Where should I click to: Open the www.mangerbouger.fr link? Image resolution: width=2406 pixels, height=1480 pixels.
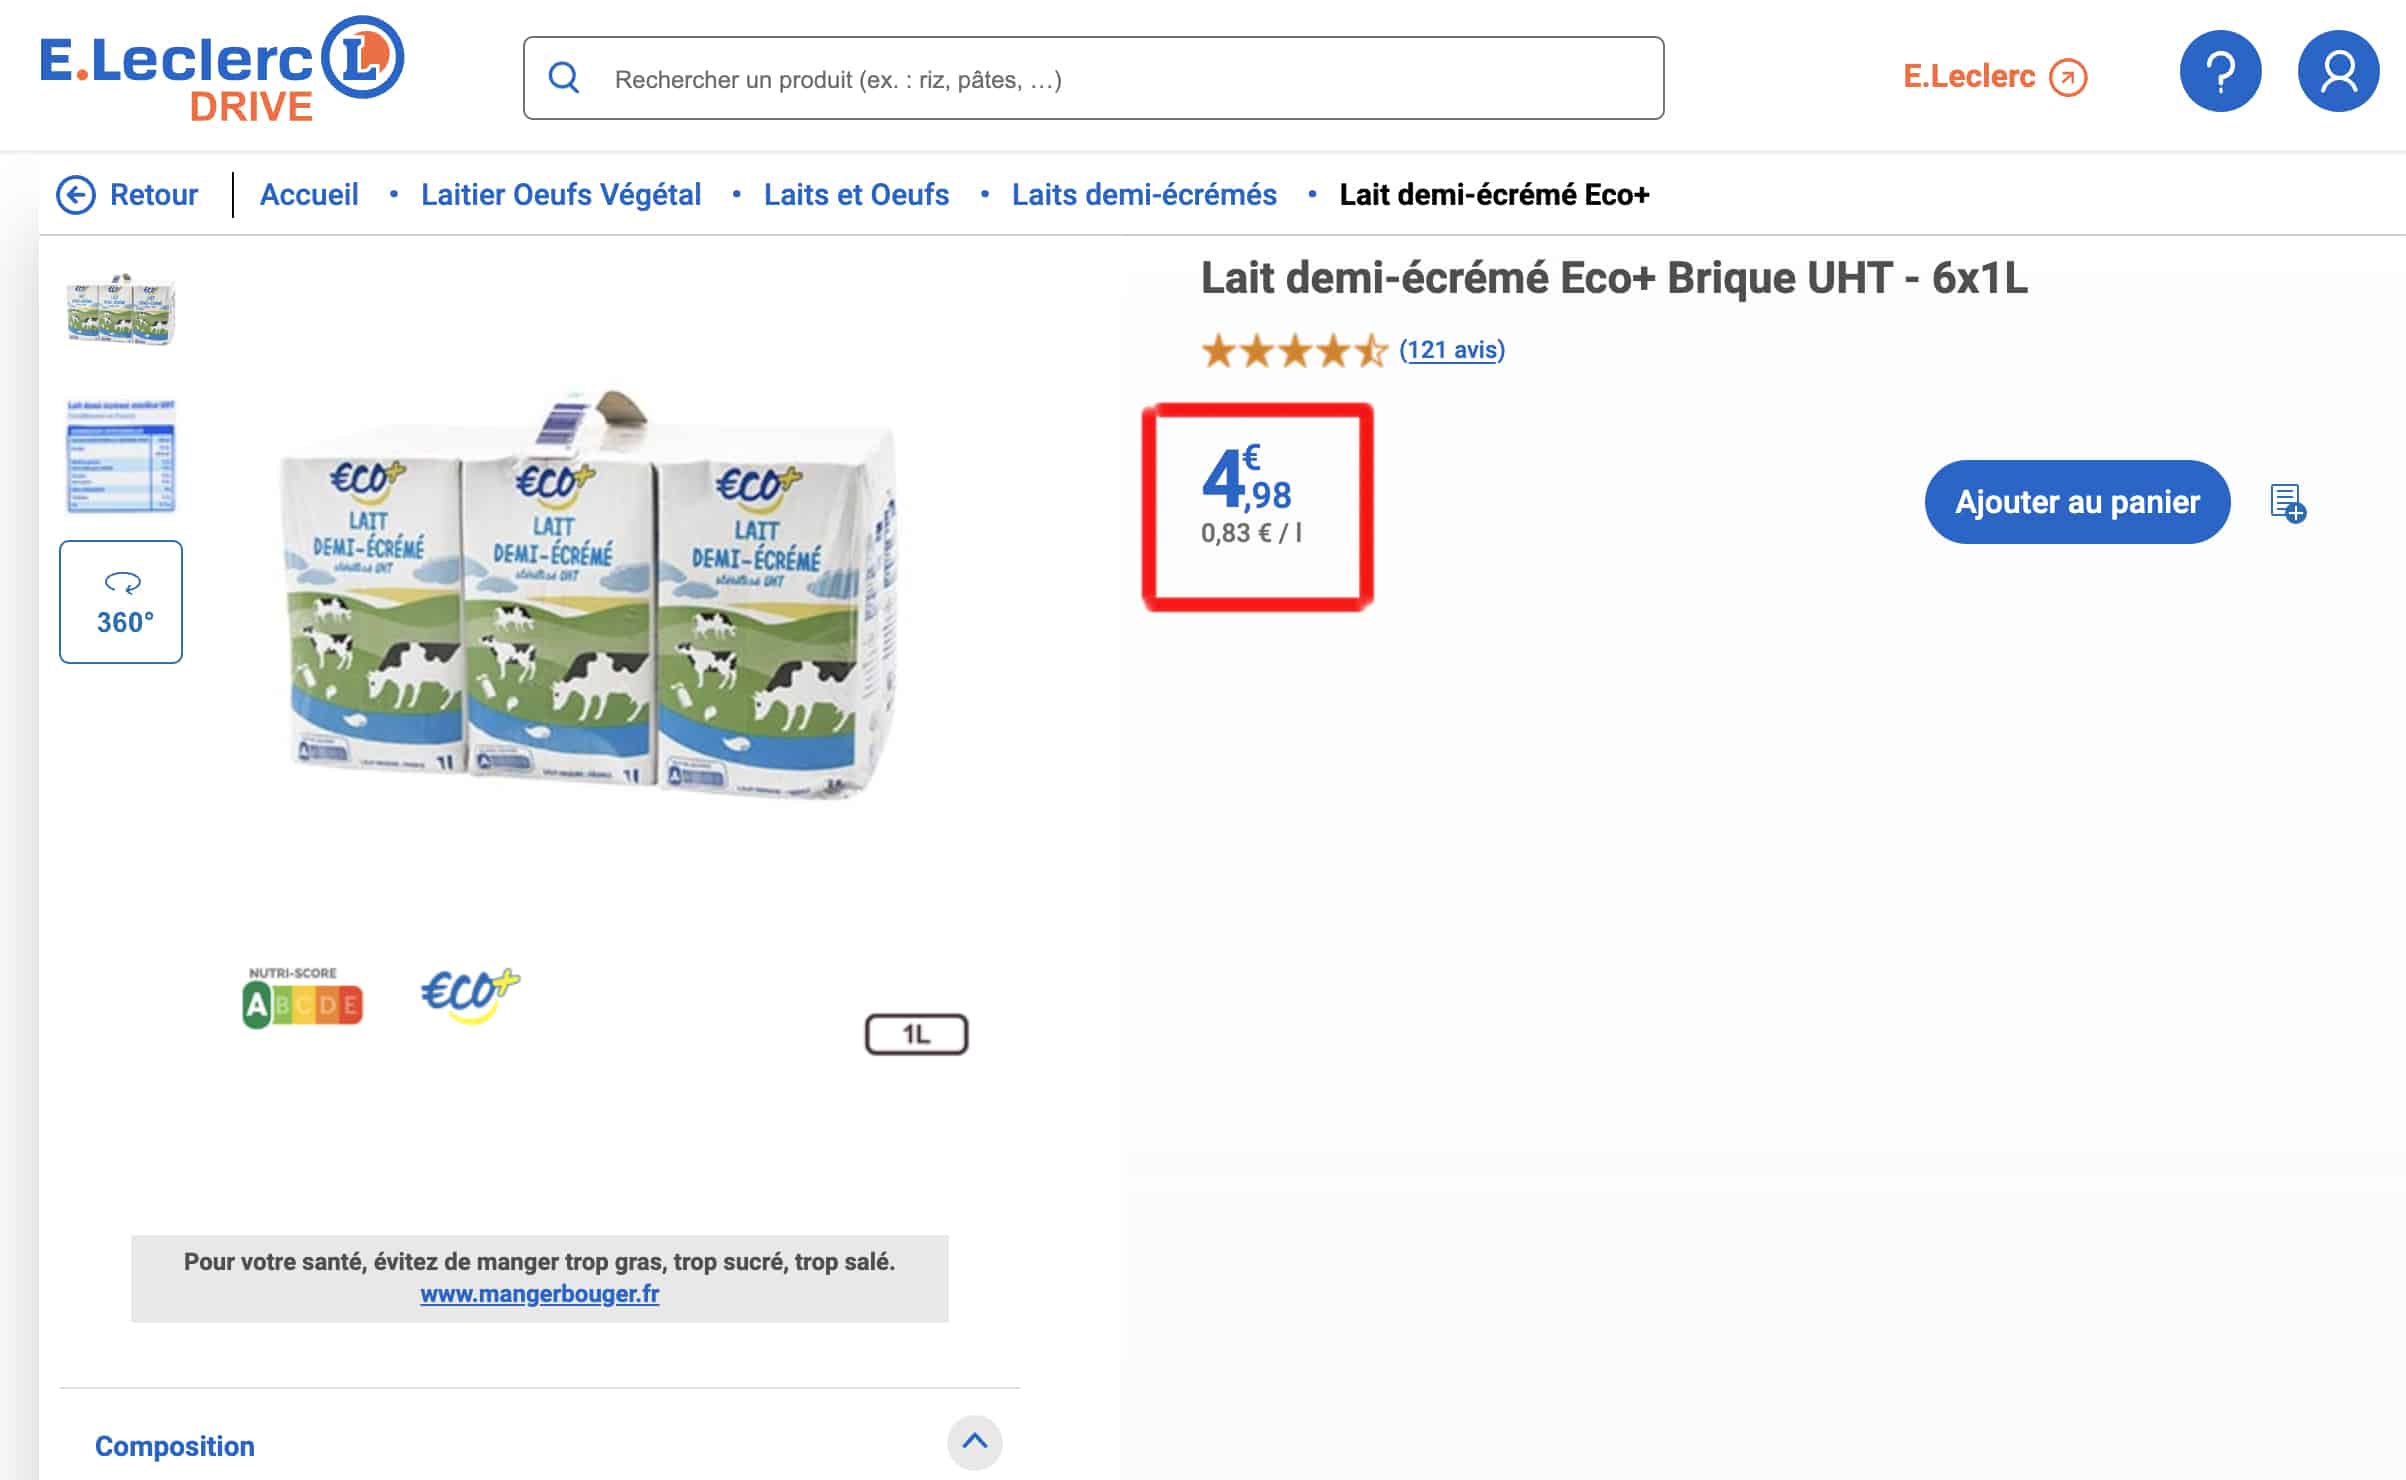tap(540, 1294)
